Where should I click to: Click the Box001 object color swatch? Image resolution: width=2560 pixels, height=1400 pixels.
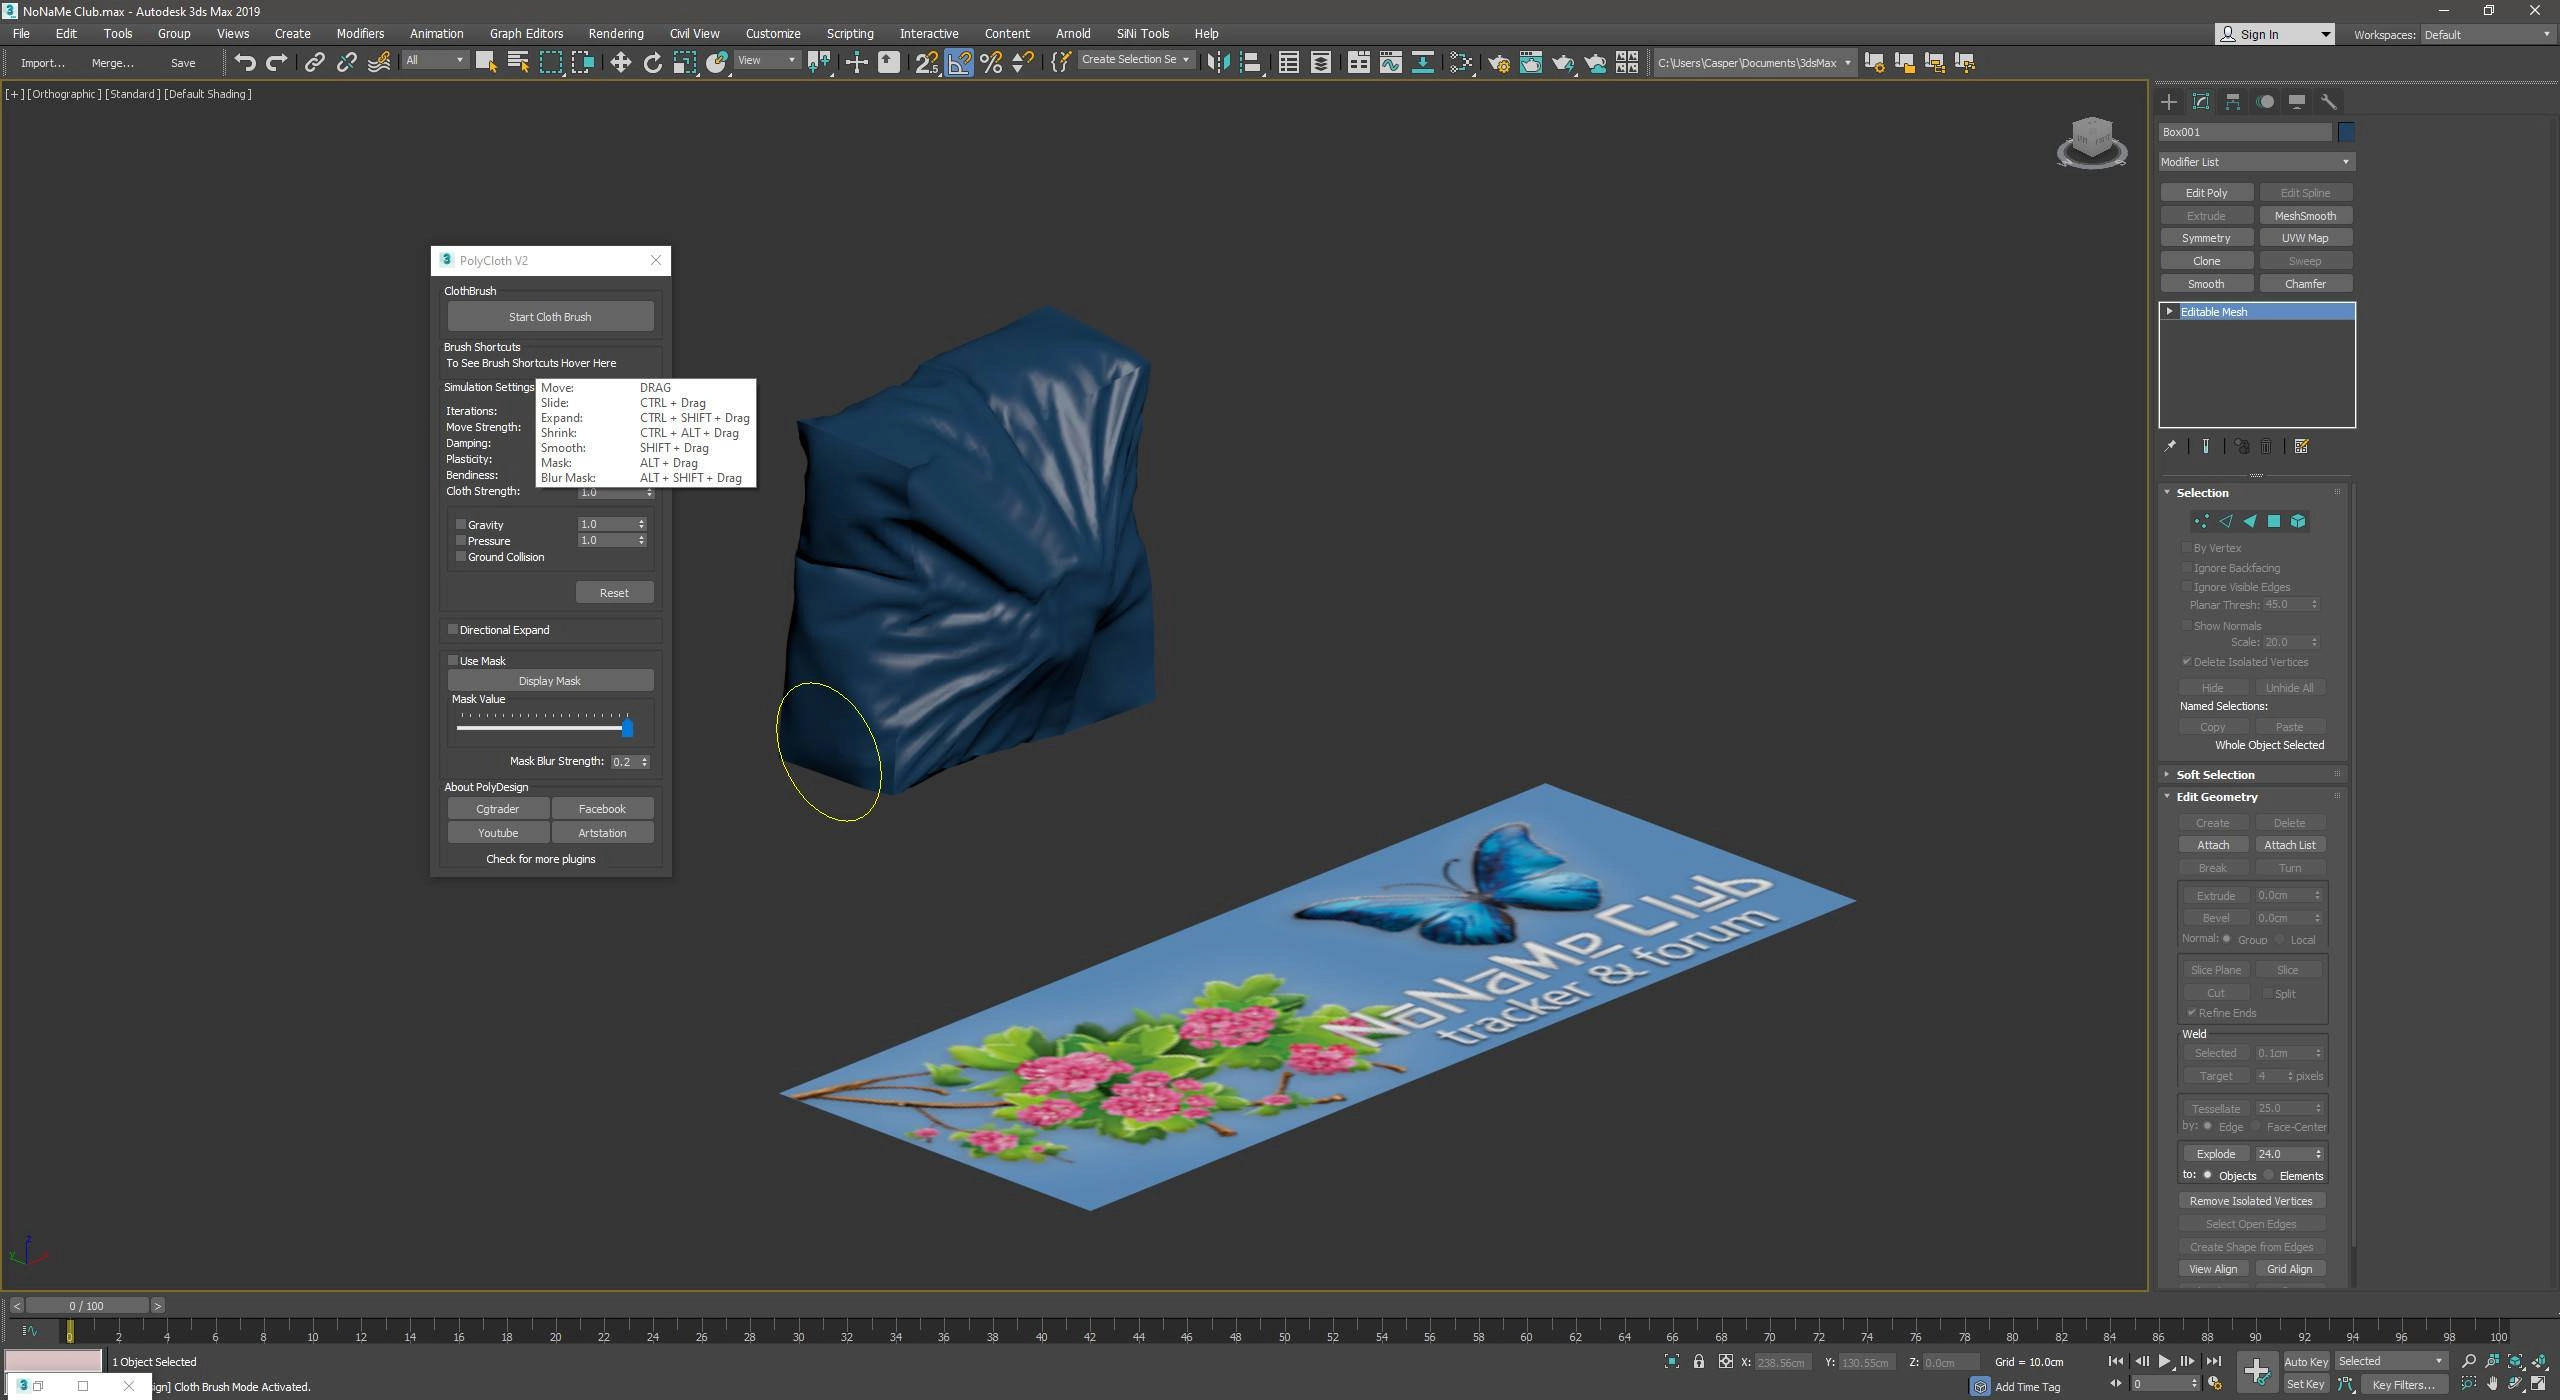tap(2346, 131)
